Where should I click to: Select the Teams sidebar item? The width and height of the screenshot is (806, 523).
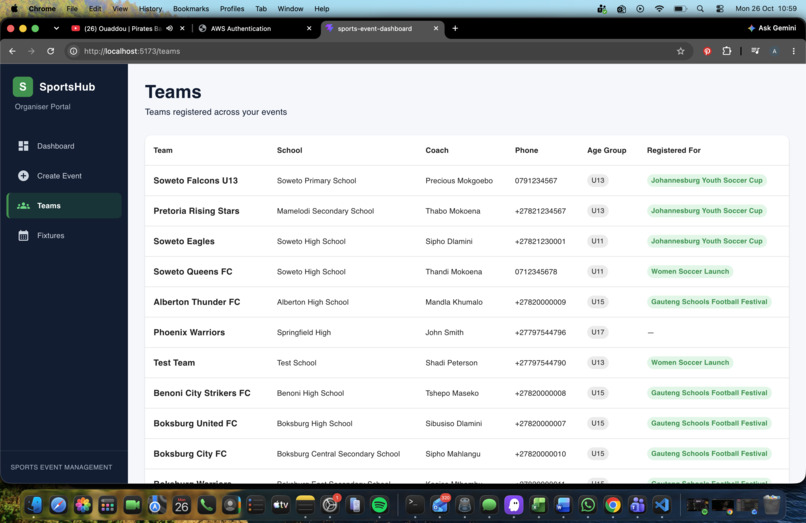point(64,206)
